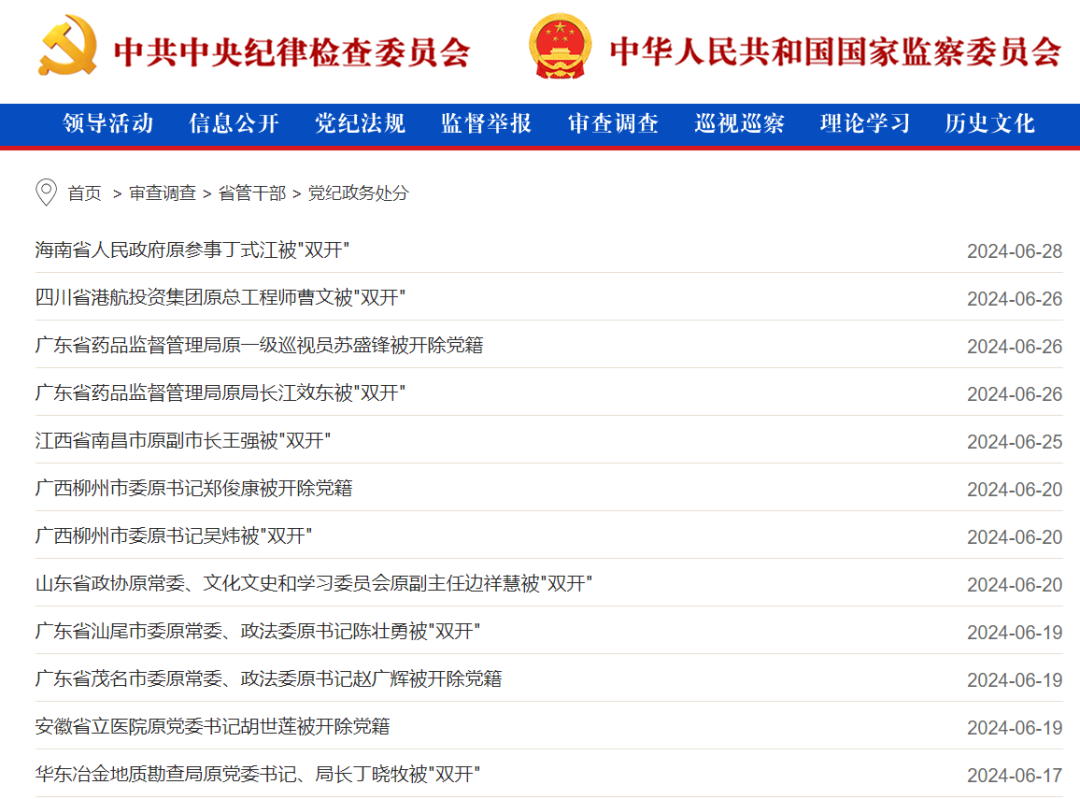The image size is (1080, 799).
Task: Open article about 山东省政协边祥慧被双开
Action: pyautogui.click(x=314, y=583)
